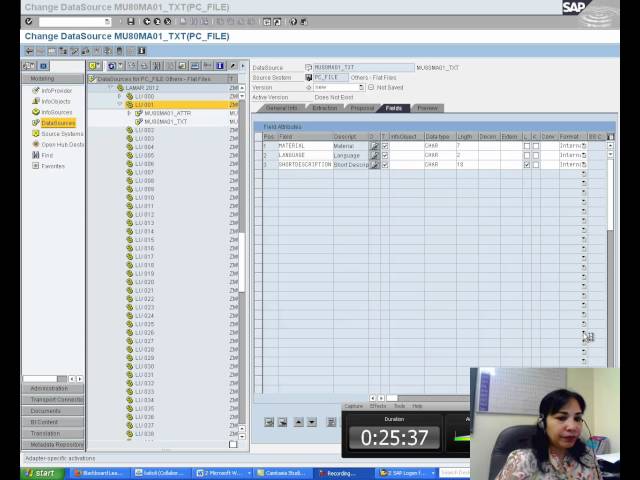Toggle the Transfer checkbox for the SHORTDESCRIPTION field
The width and height of the screenshot is (640, 480).
(x=385, y=164)
